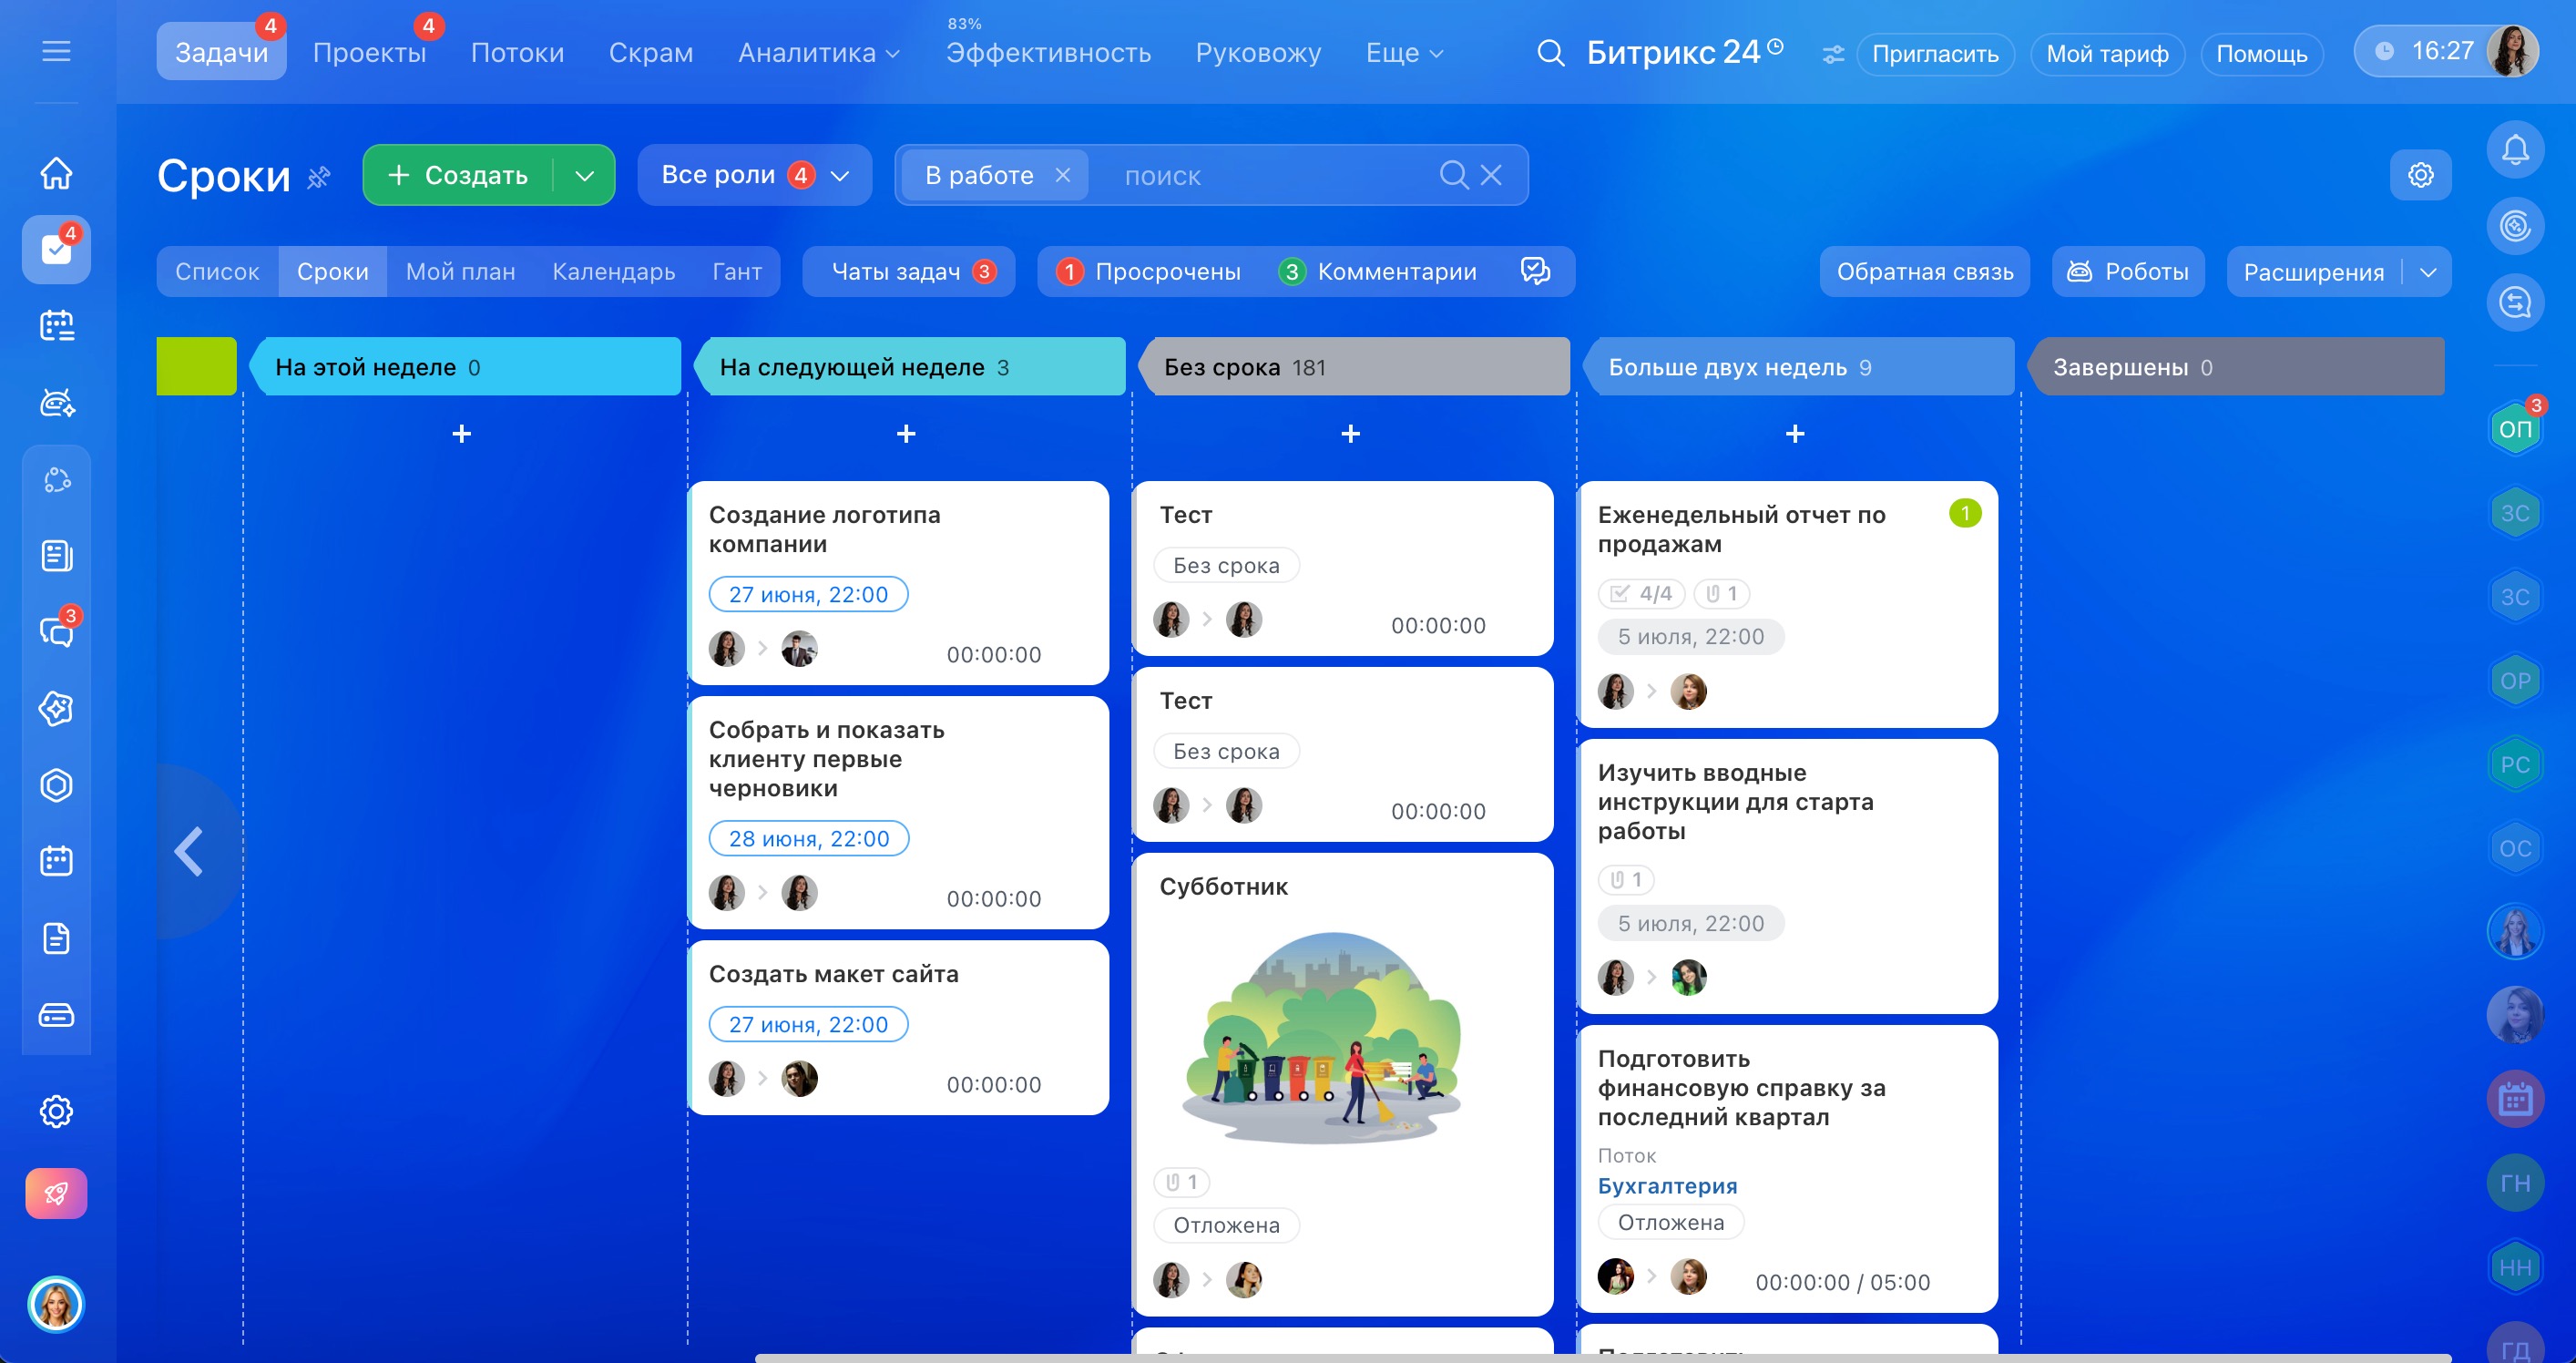The height and width of the screenshot is (1363, 2576).
Task: Open the Все роли dropdown
Action: click(x=754, y=175)
